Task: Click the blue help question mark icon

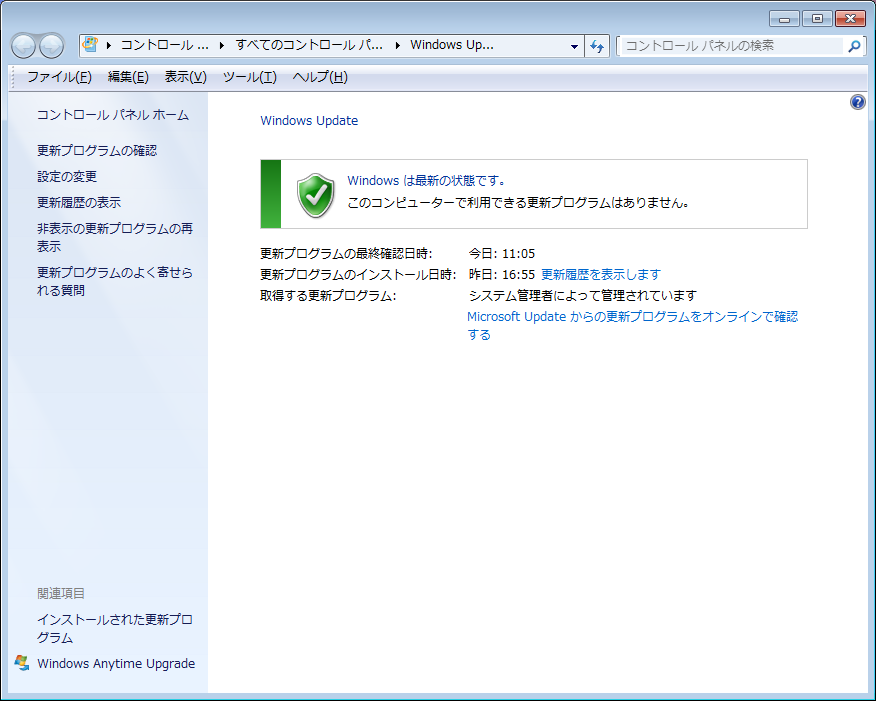Action: [x=857, y=102]
